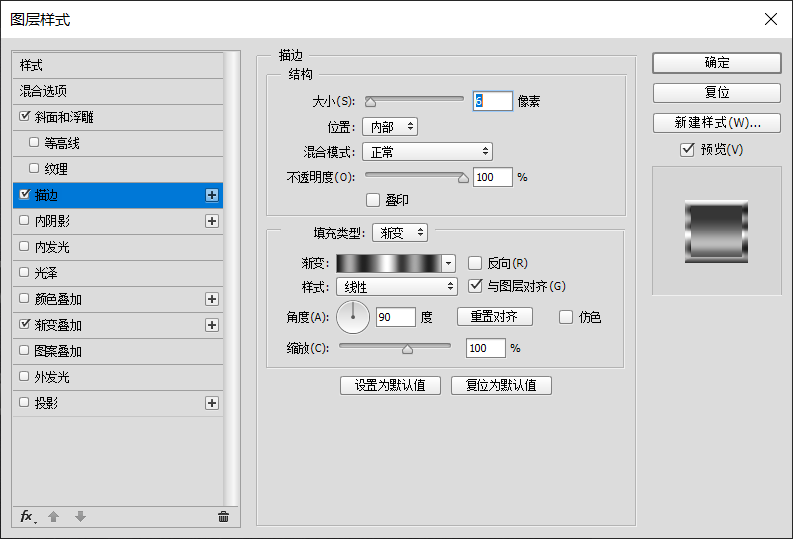
Task: Toggle the 预览(V) preview checkbox
Action: coord(687,150)
